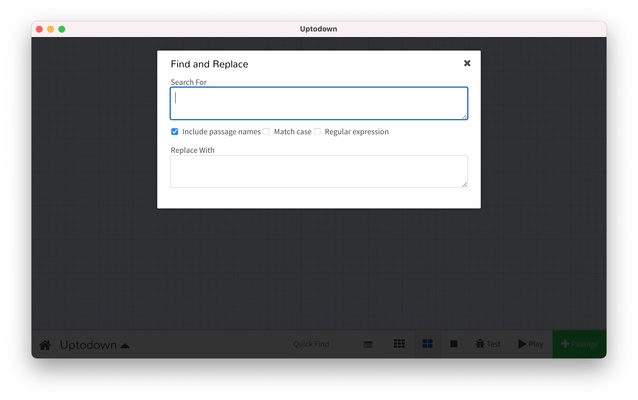
Task: Go to the home library icon
Action: coord(45,345)
